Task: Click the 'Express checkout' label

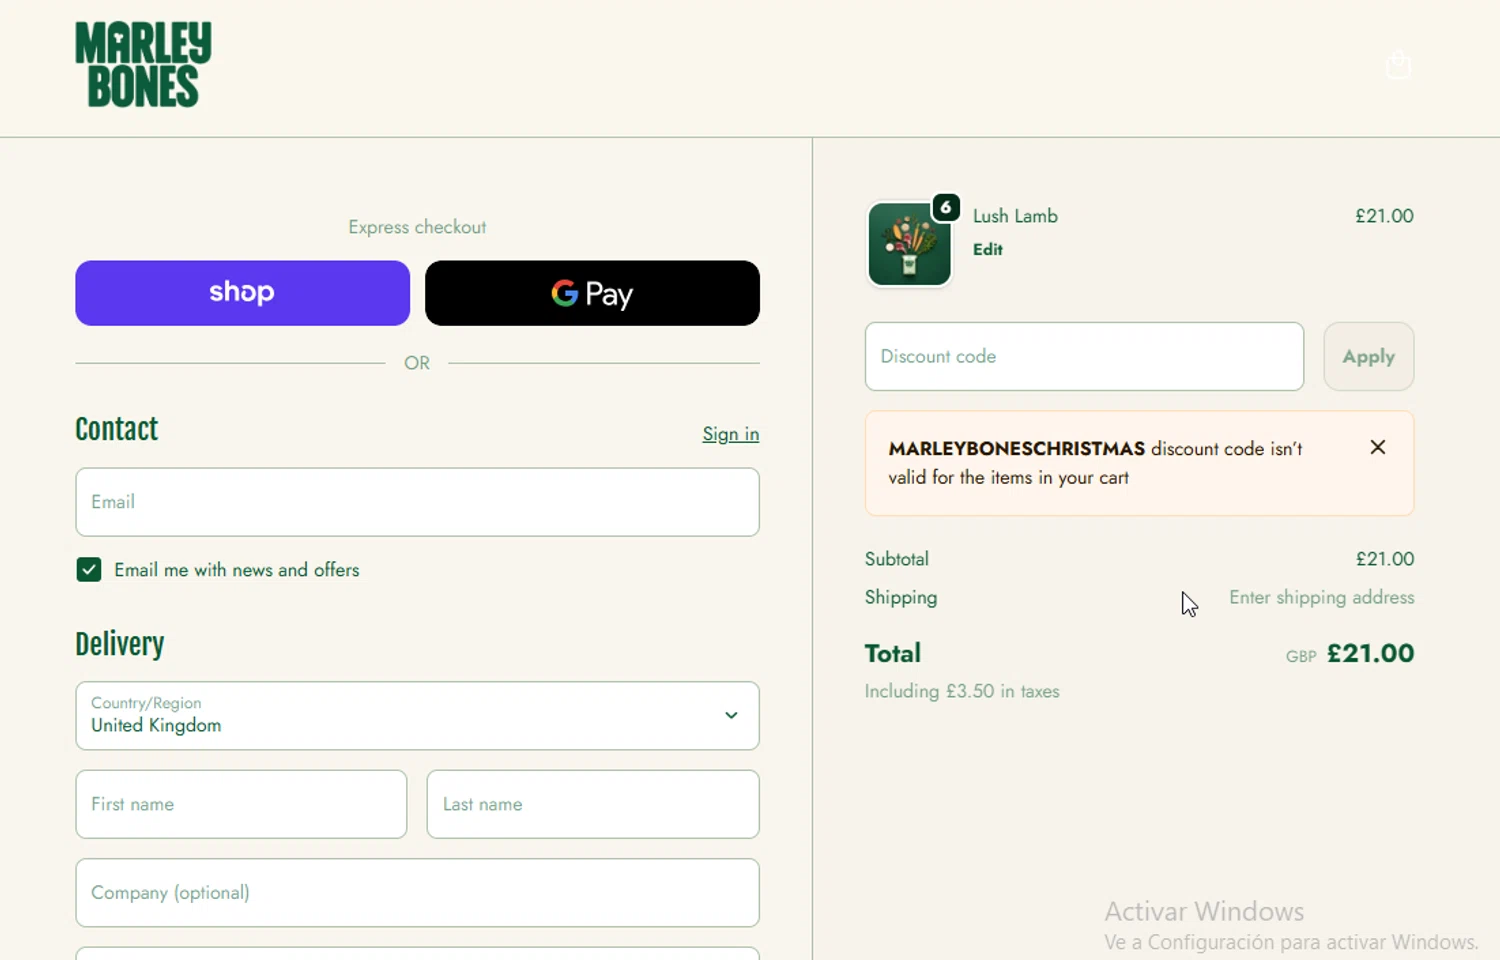Action: tap(417, 227)
